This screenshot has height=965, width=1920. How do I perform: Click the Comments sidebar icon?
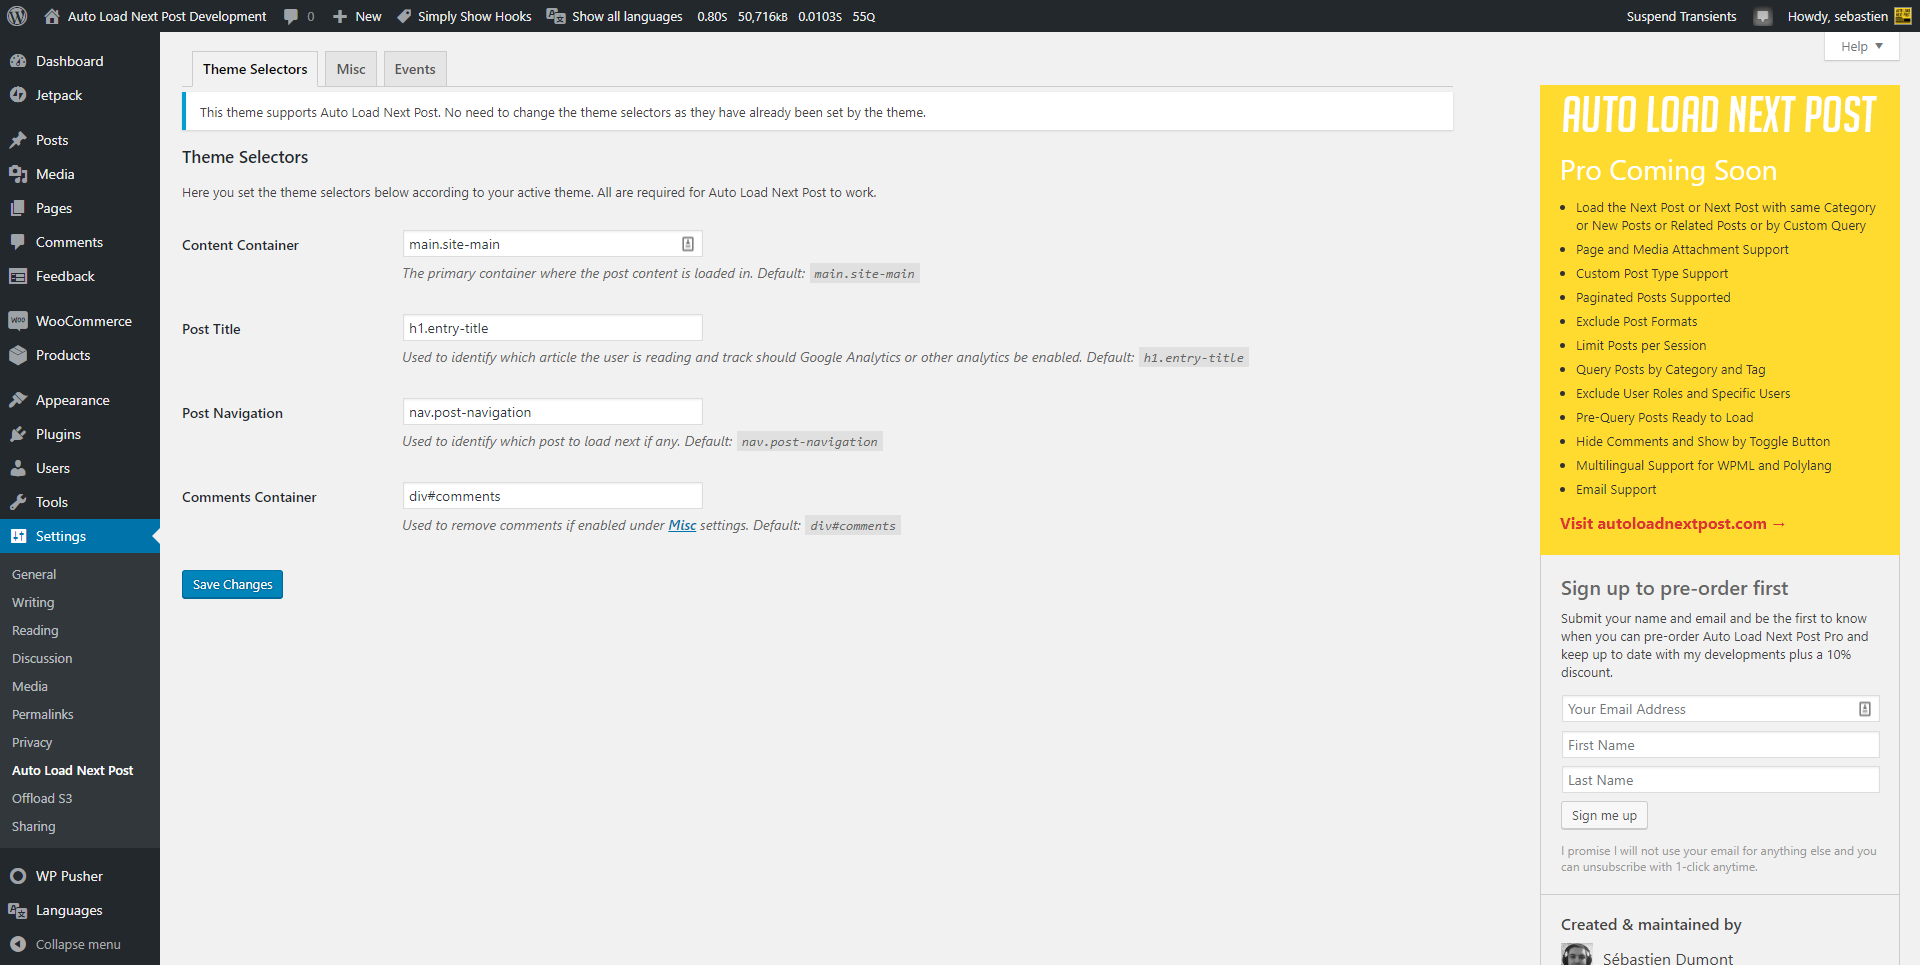click(x=18, y=242)
